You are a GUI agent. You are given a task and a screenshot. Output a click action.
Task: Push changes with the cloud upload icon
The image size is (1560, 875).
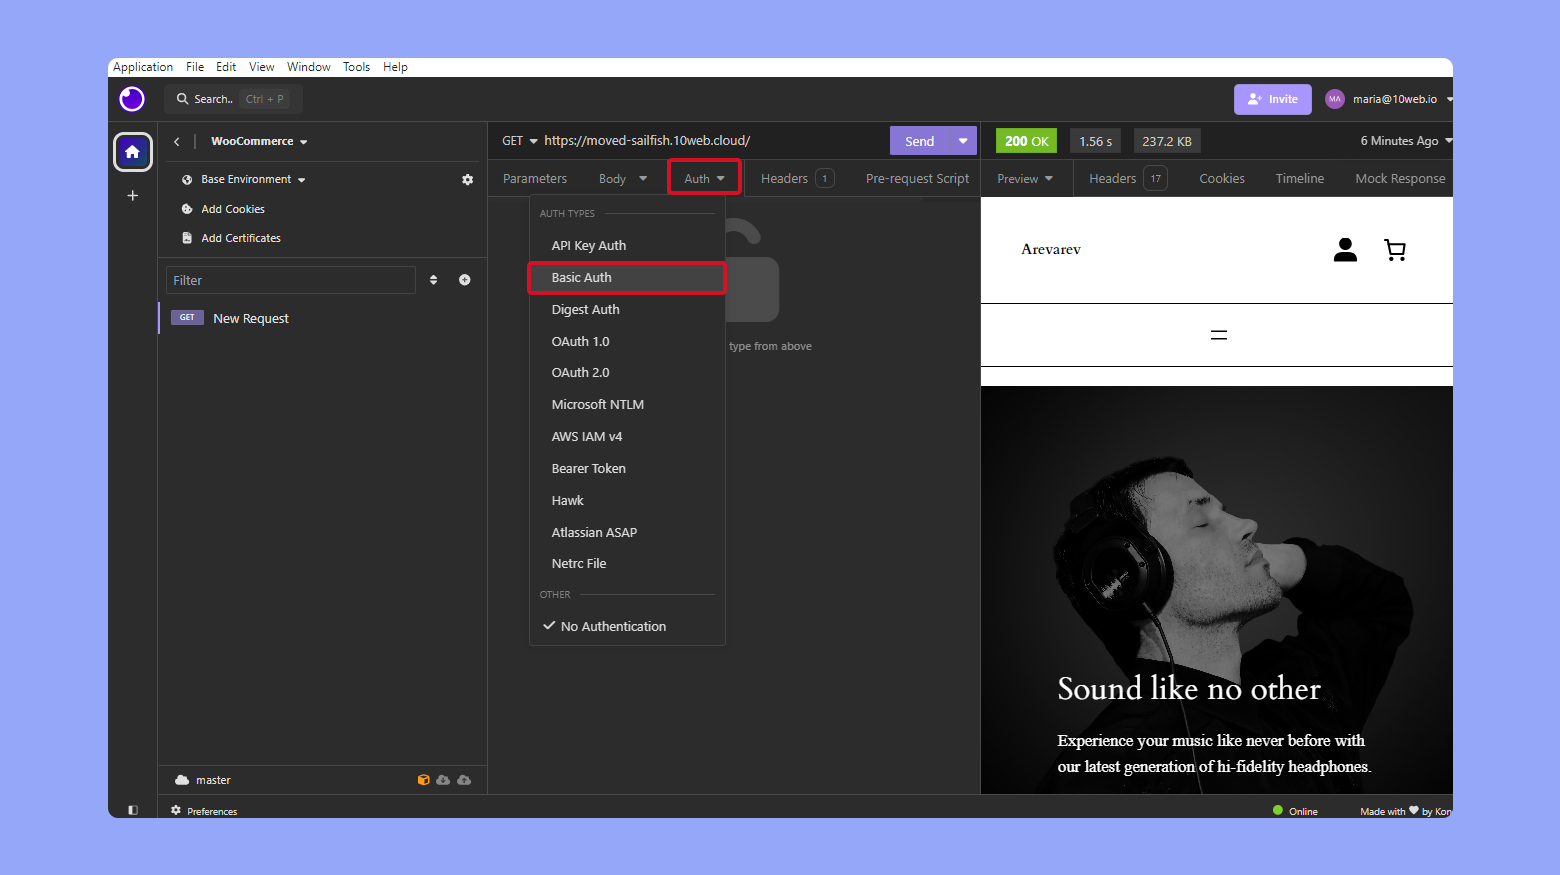(x=464, y=779)
